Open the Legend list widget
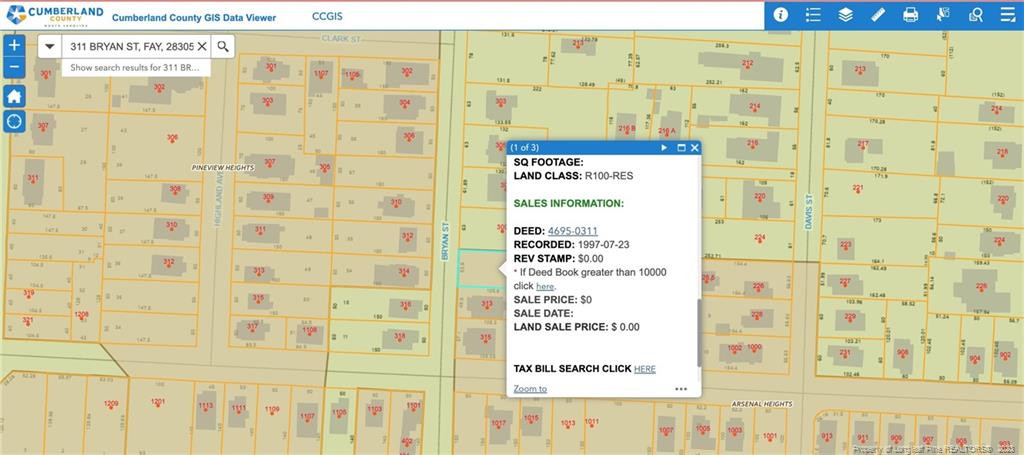This screenshot has width=1024, height=455. (x=813, y=15)
